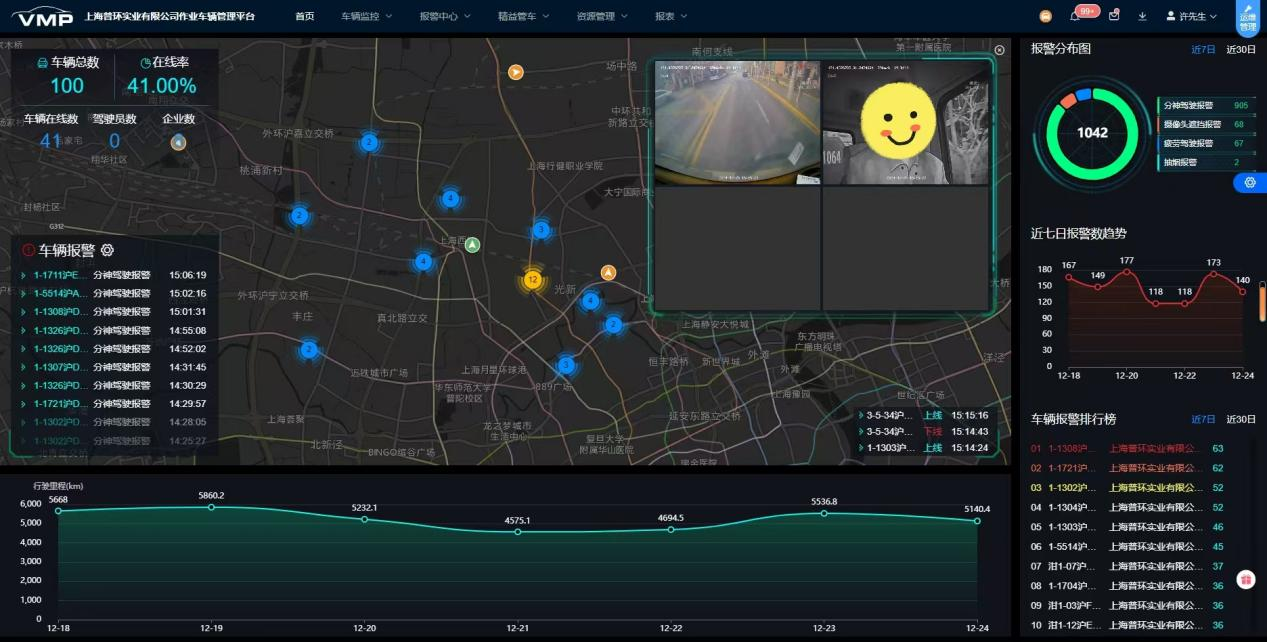The width and height of the screenshot is (1267, 642).
Task: Select 近7日 in 报警分布图 panel
Action: point(1203,49)
